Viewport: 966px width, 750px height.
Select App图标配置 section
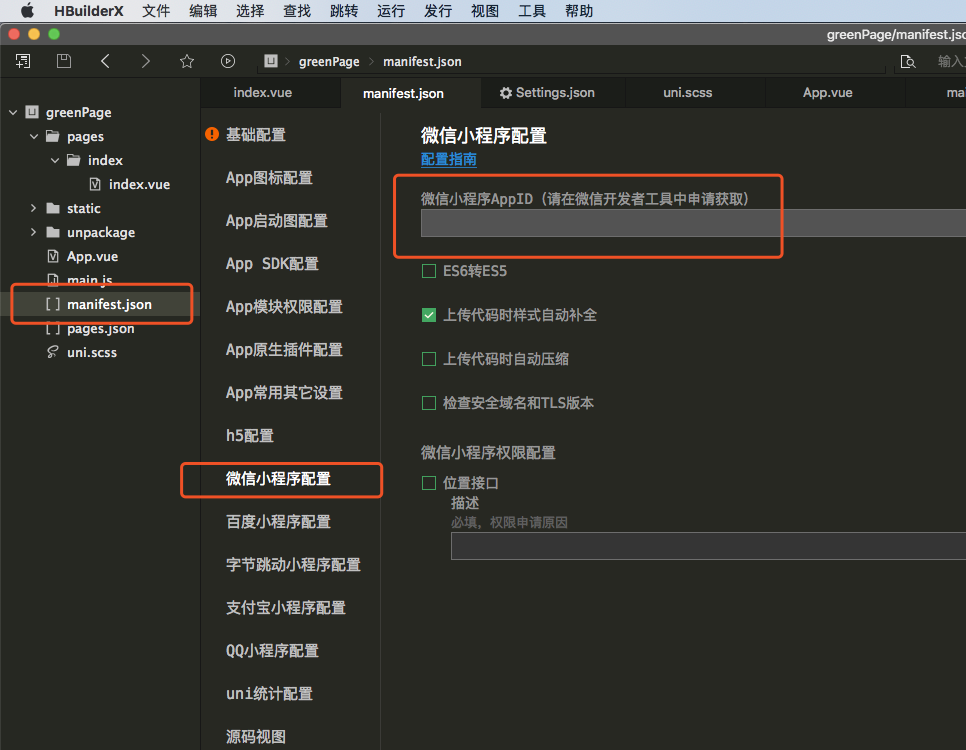(x=269, y=177)
